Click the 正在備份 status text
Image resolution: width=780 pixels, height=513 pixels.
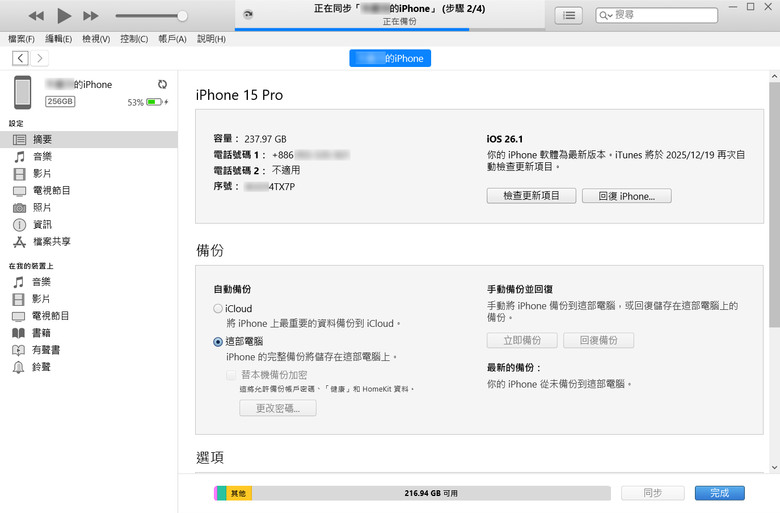(399, 21)
